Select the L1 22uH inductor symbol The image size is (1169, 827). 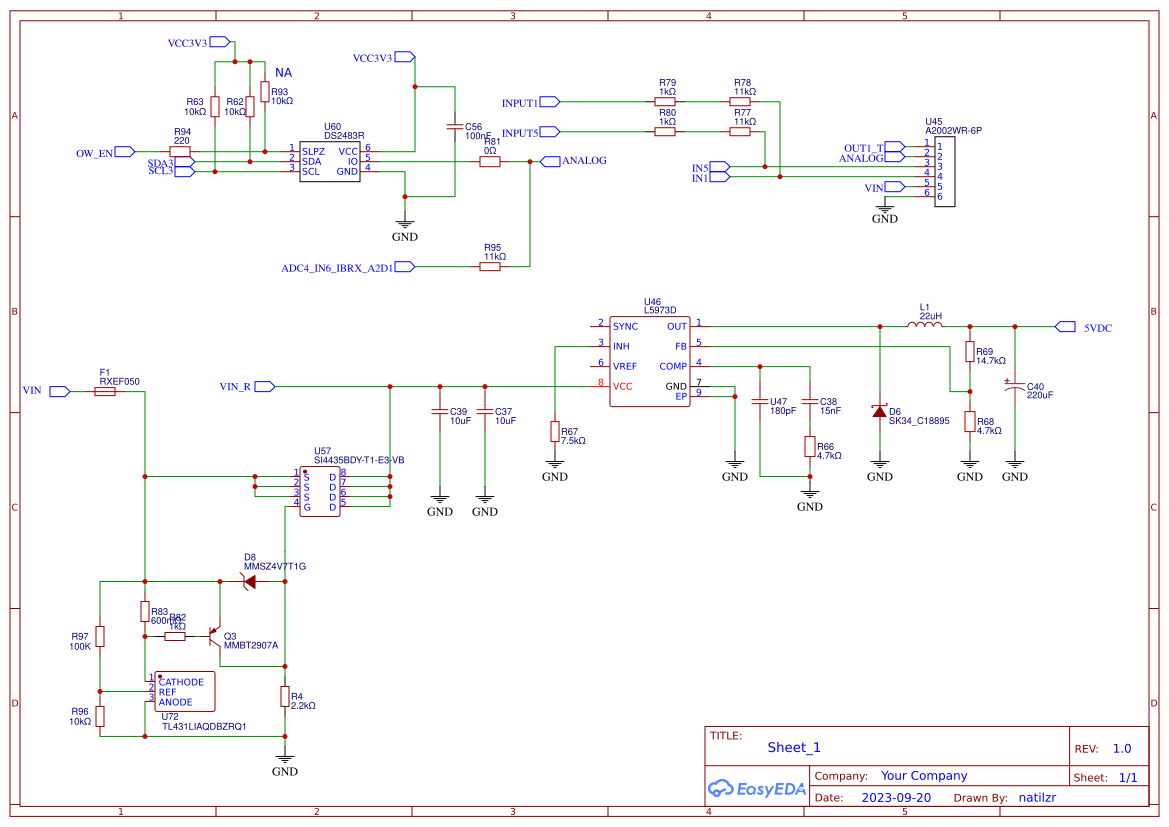(x=925, y=325)
